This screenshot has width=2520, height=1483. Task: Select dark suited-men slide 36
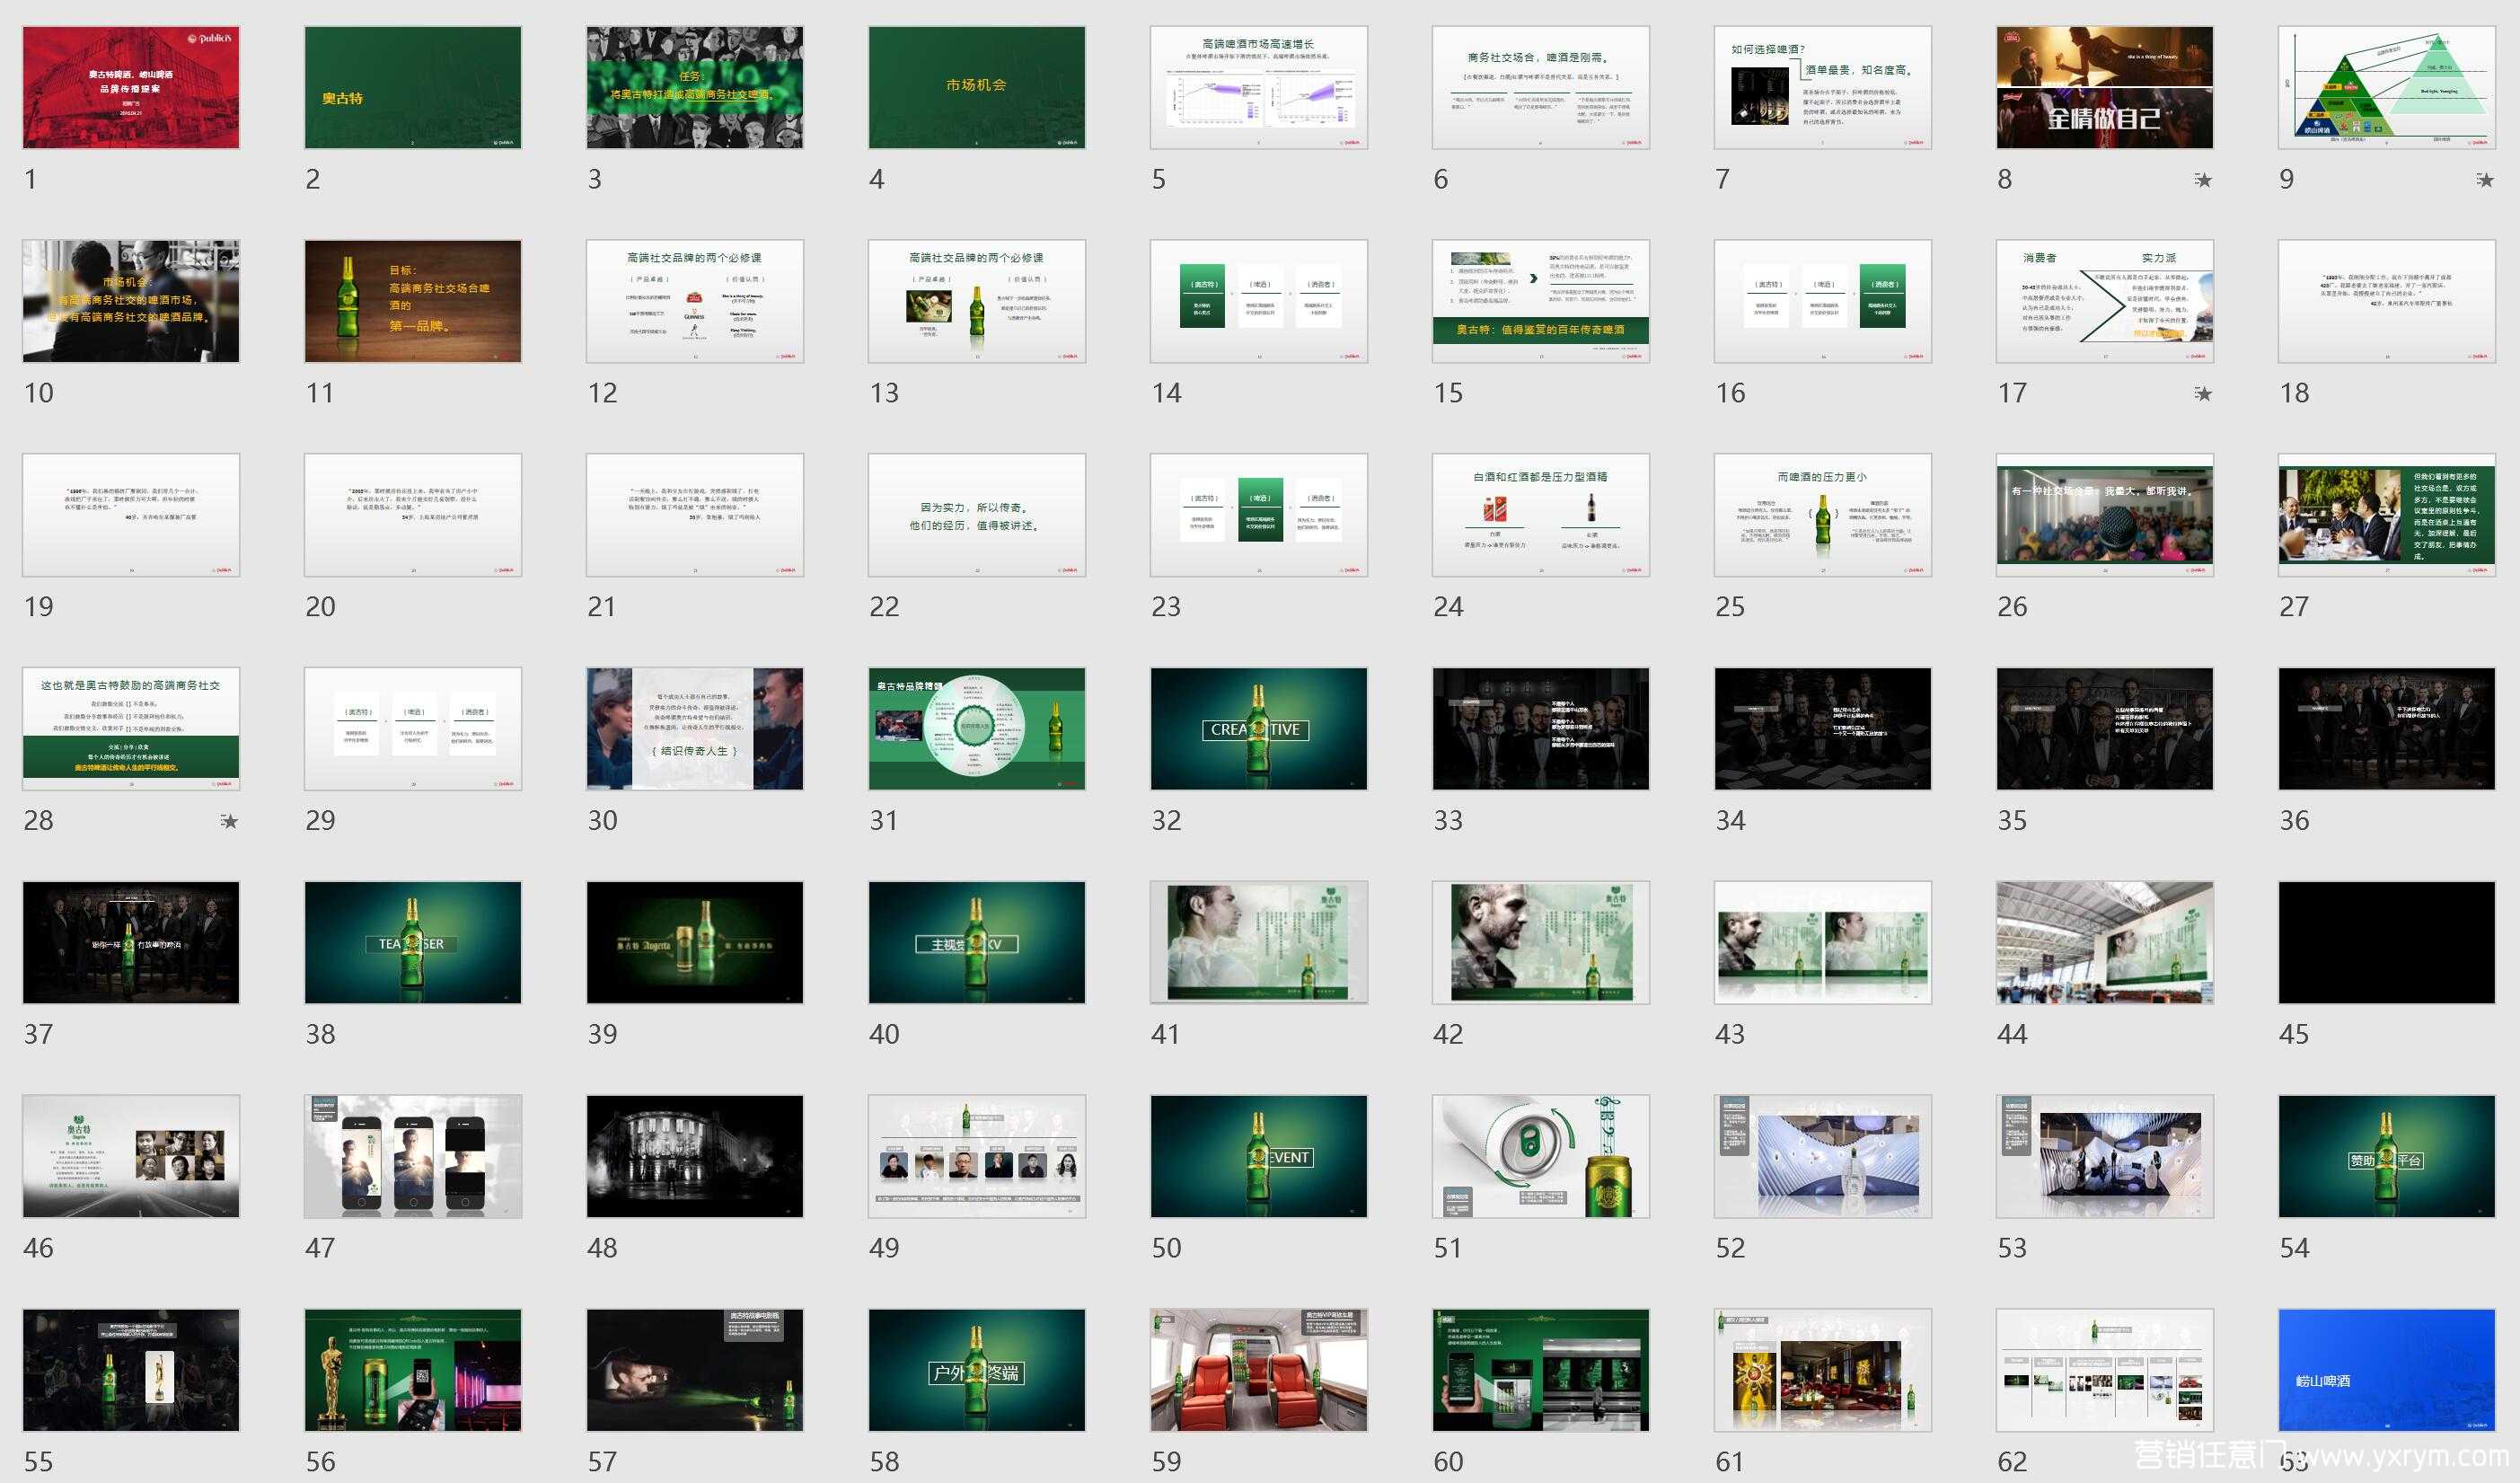point(2387,729)
